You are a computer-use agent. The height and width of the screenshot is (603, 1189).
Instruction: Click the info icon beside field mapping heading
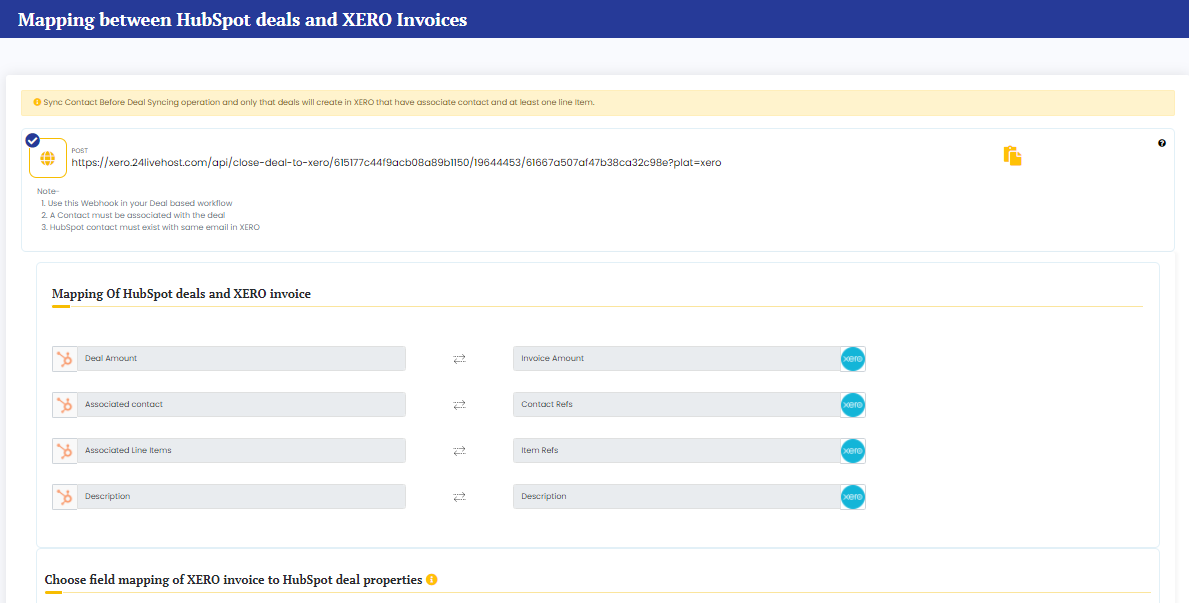(x=431, y=579)
